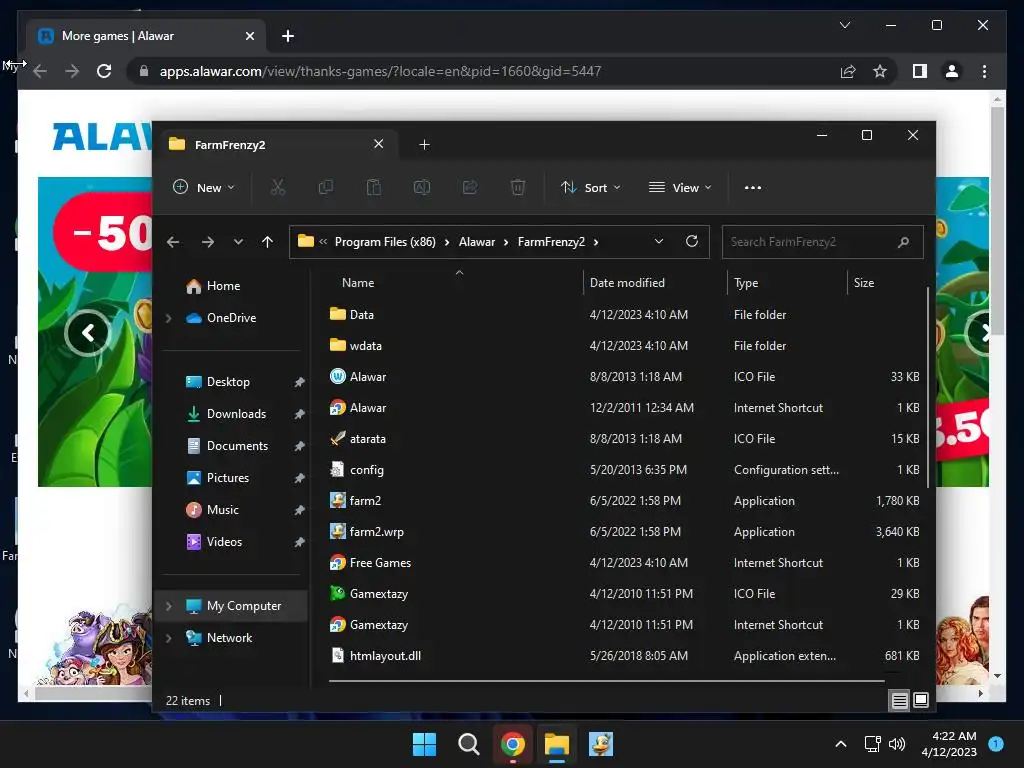Image resolution: width=1024 pixels, height=768 pixels.
Task: Bookmark this page with the Chrome star icon
Action: 880,71
